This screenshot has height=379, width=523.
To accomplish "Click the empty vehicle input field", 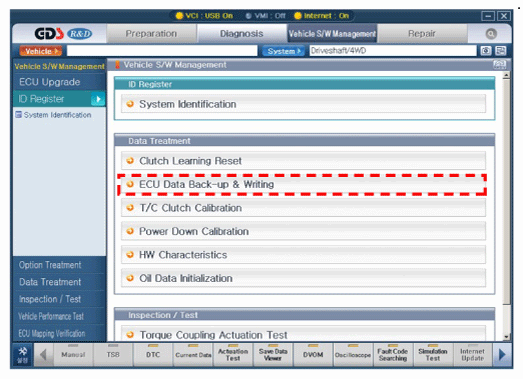I will pos(162,51).
